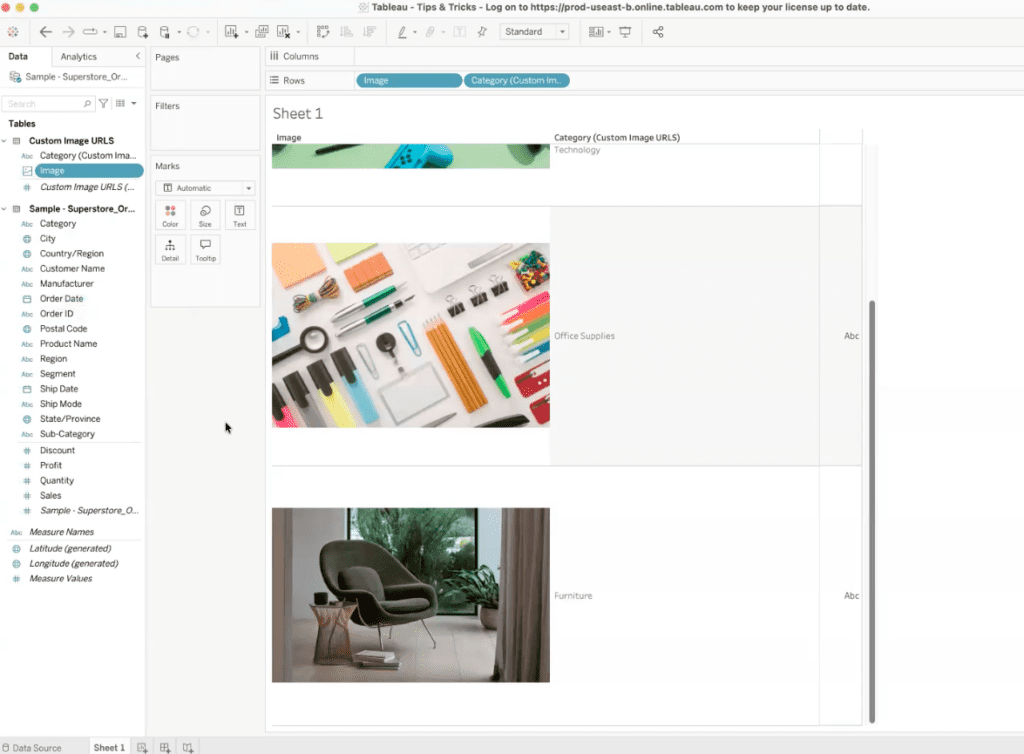Image resolution: width=1024 pixels, height=754 pixels.
Task: Click the Size button in the Marks card
Action: [205, 214]
